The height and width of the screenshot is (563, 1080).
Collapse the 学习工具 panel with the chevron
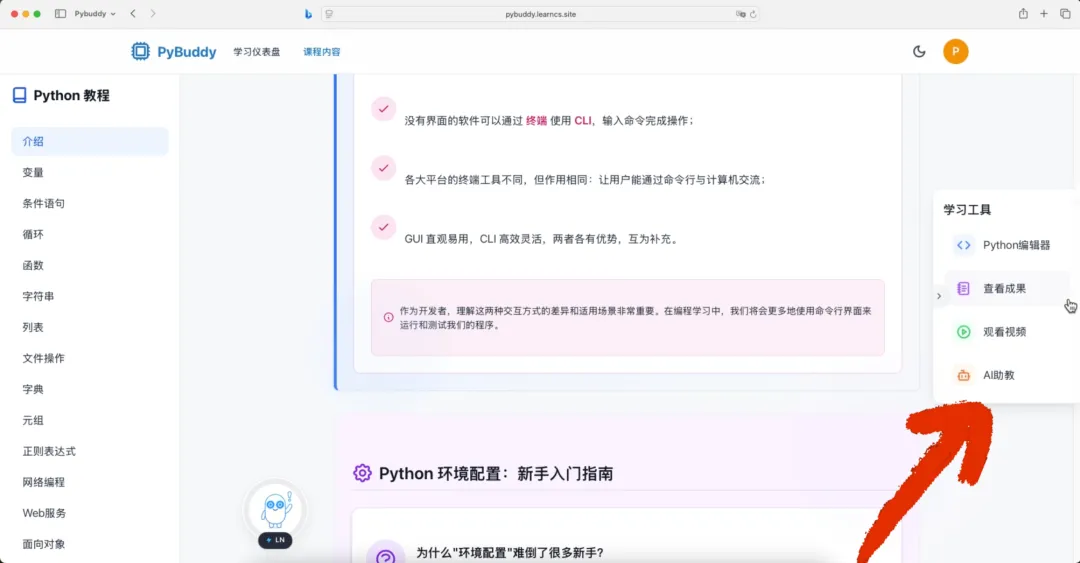(x=939, y=296)
